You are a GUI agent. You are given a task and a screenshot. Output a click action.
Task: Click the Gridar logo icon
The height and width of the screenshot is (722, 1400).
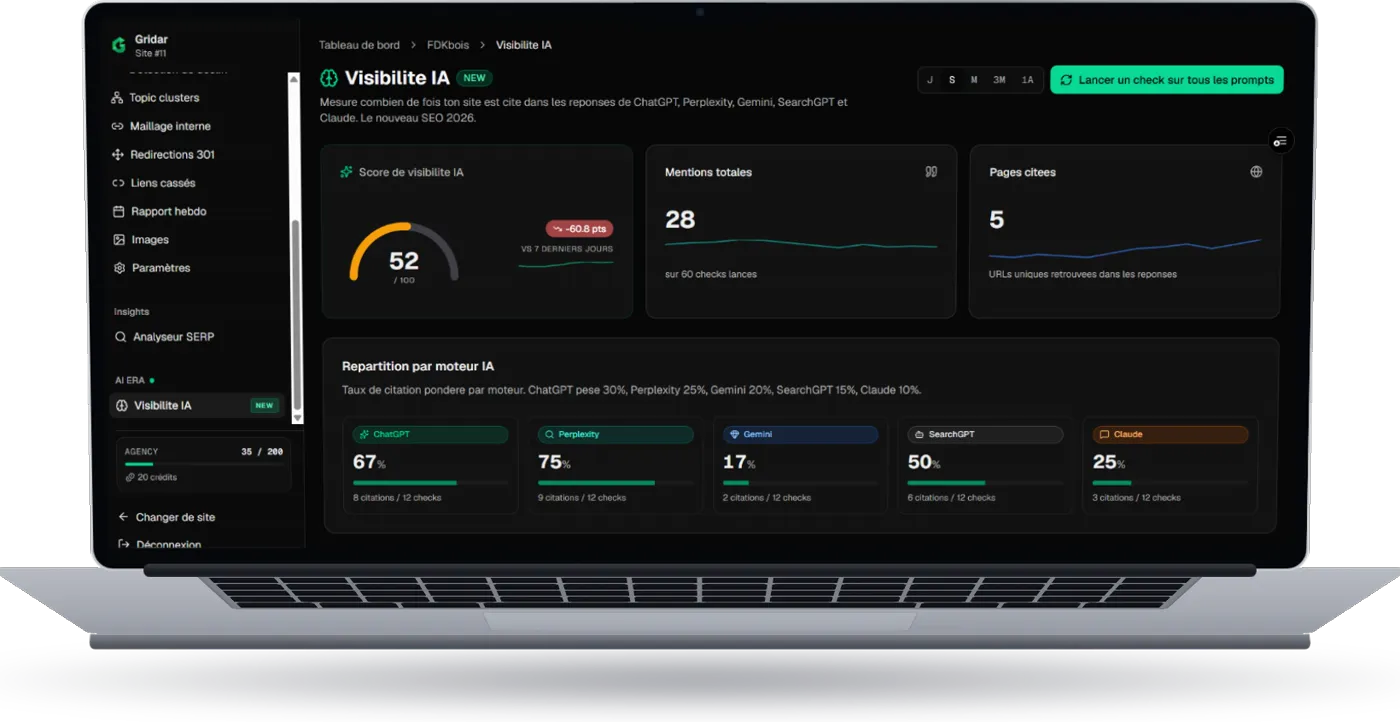click(x=119, y=45)
